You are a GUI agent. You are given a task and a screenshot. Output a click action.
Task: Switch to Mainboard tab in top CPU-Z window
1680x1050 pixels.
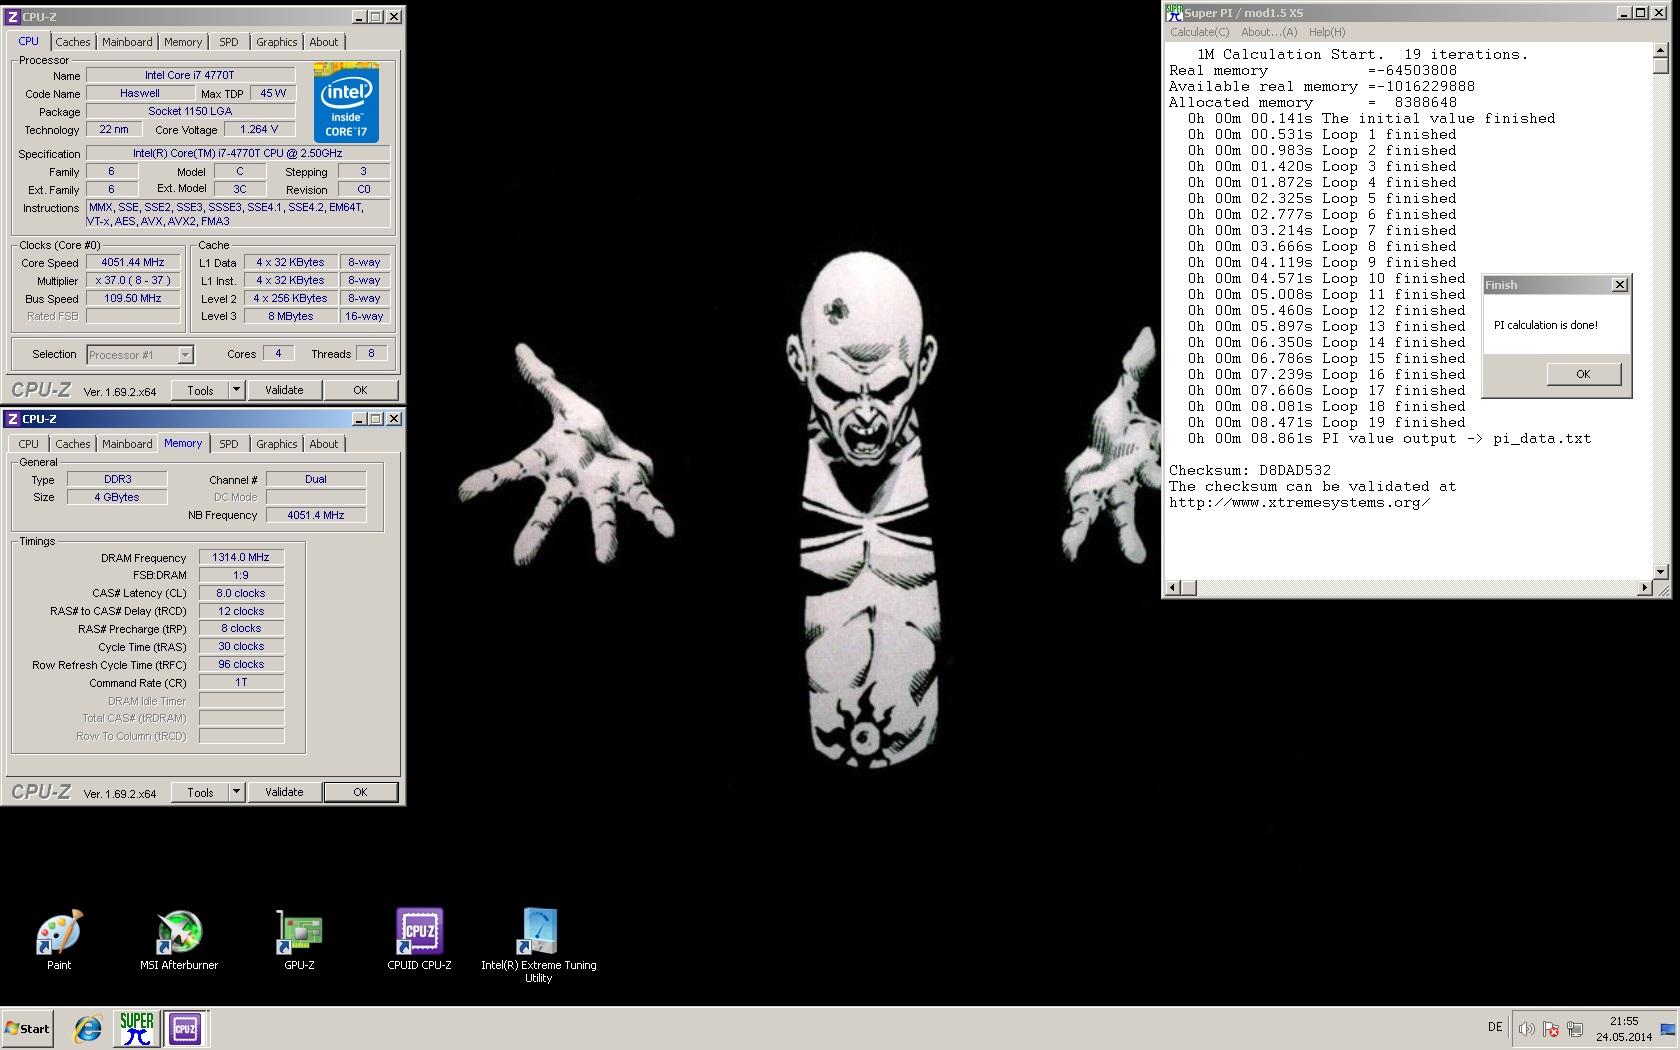click(127, 42)
